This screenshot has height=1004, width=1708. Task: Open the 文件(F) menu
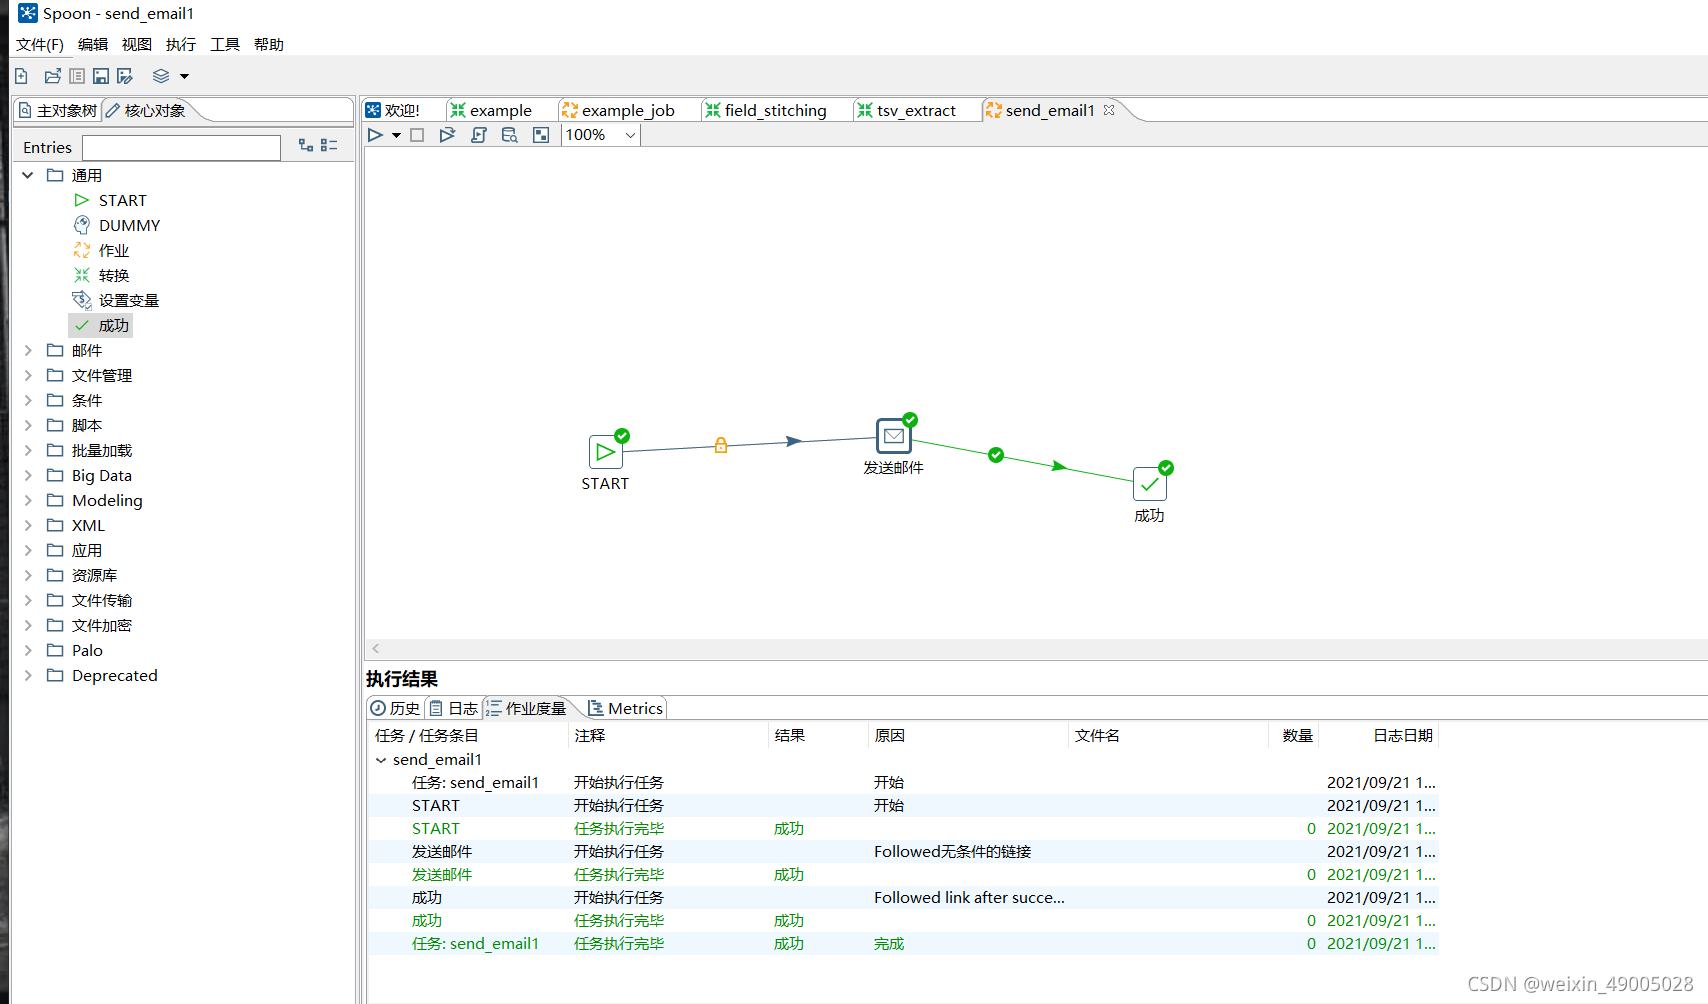[40, 44]
